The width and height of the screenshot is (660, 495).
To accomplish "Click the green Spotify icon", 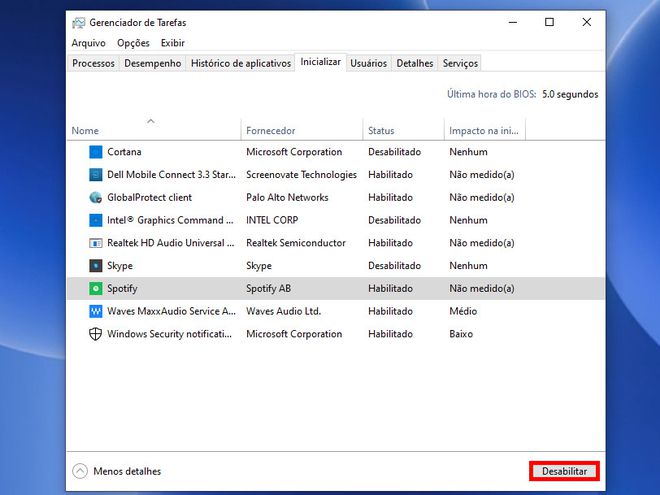I will [x=96, y=288].
